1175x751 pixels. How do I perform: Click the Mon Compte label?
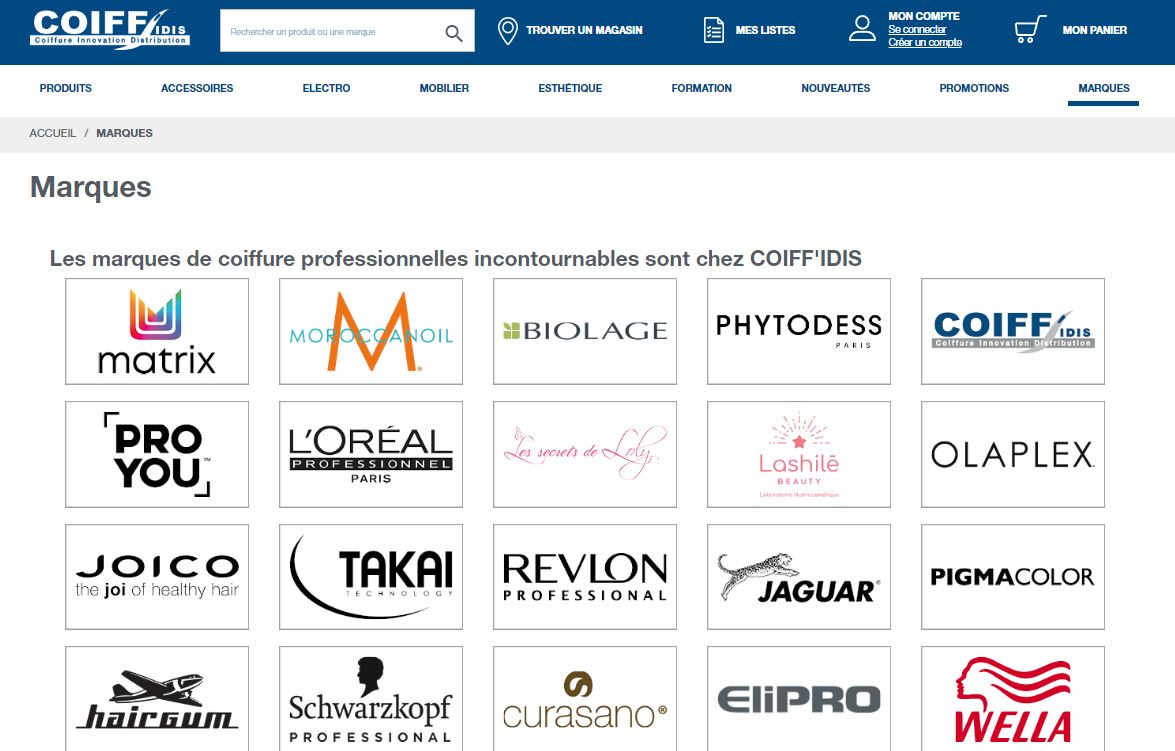(924, 16)
